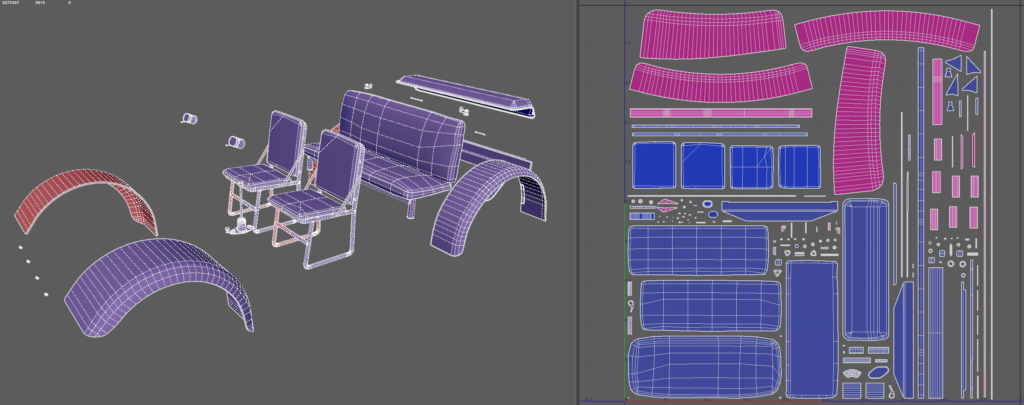Select the tall blue UV rectangle in the lower center
The image size is (1024, 405).
click(812, 329)
